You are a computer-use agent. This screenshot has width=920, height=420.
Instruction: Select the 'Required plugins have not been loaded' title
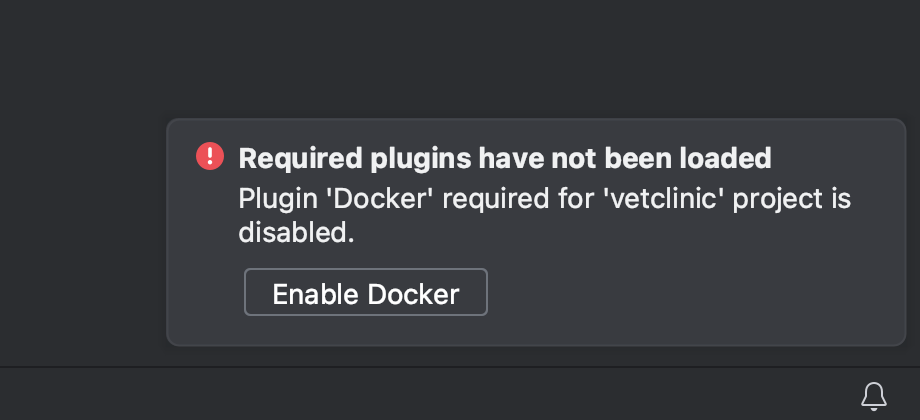pyautogui.click(x=504, y=158)
